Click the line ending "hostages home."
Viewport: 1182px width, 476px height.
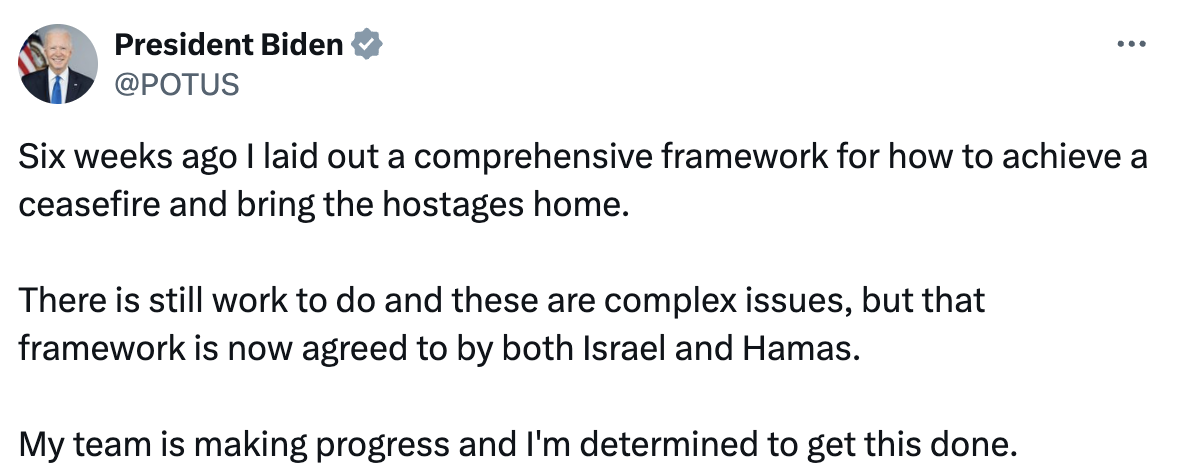[325, 204]
